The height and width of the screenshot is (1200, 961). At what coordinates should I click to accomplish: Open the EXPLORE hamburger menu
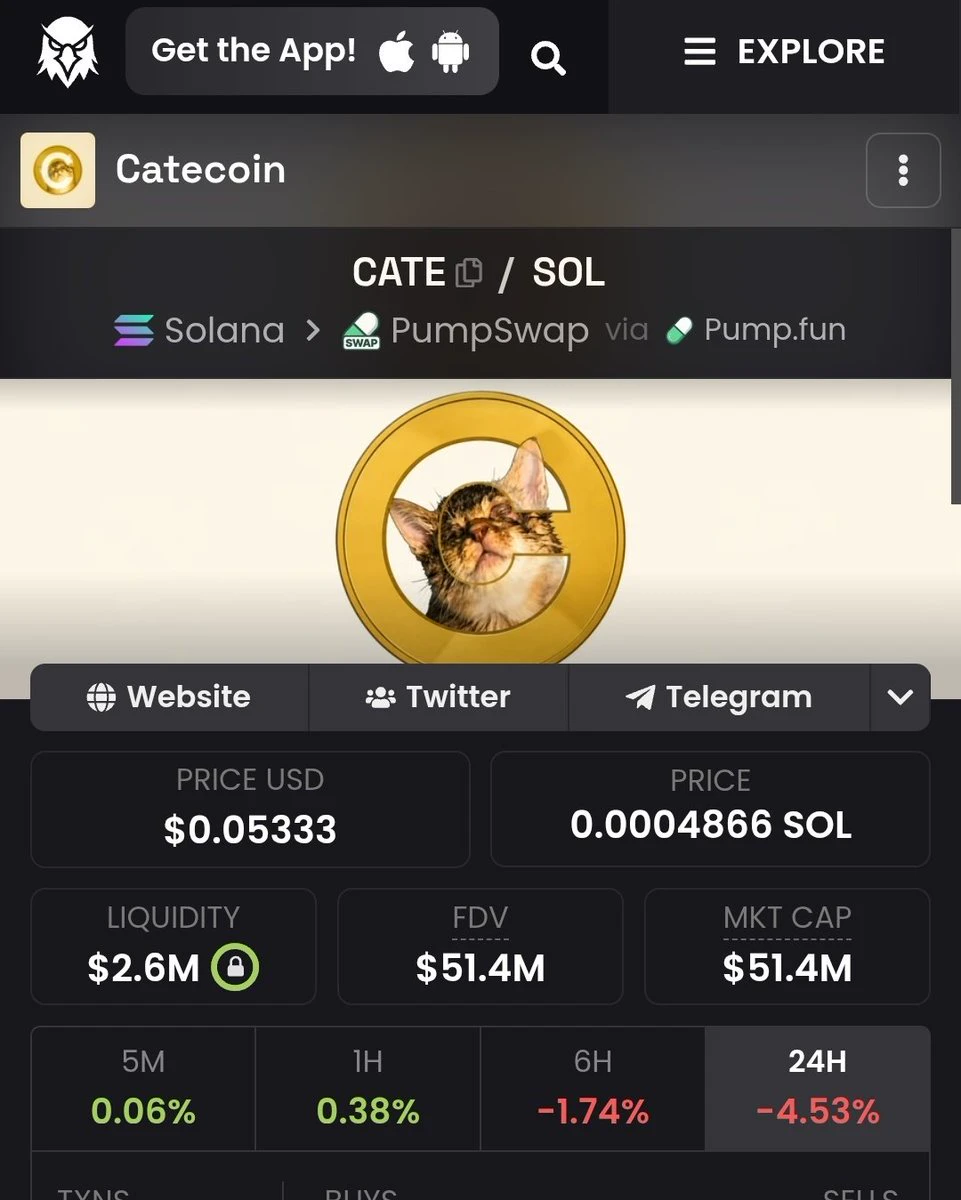(785, 52)
